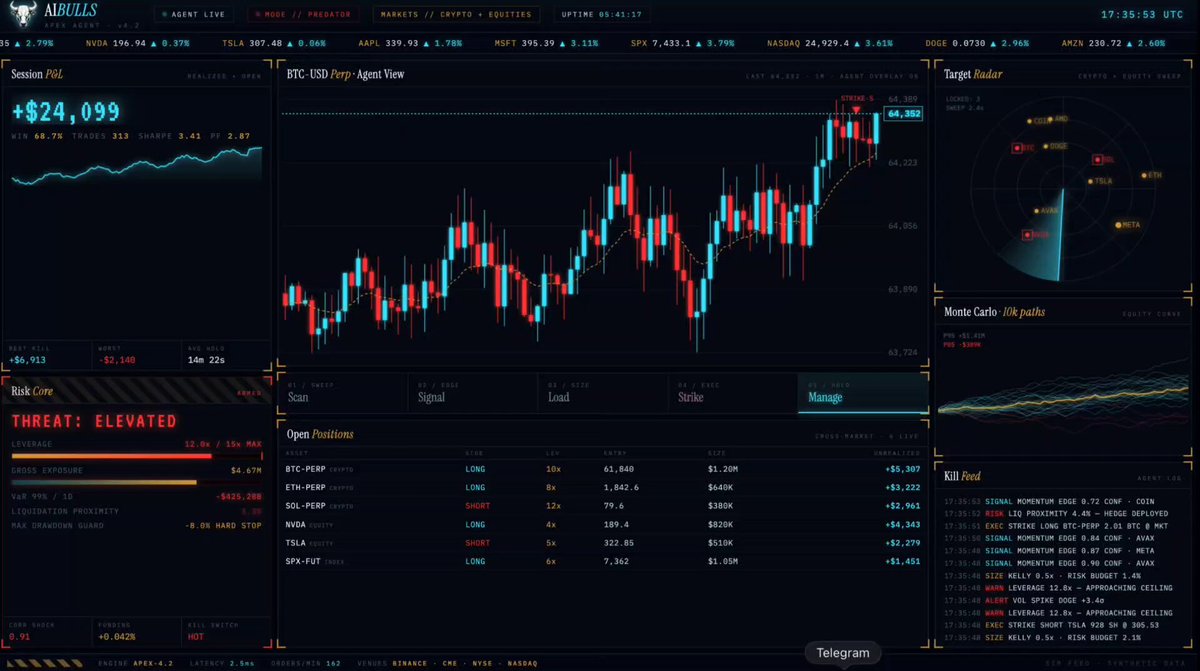This screenshot has width=1200, height=671.
Task: Click the TSLA dot on Target Radar
Action: point(1090,181)
